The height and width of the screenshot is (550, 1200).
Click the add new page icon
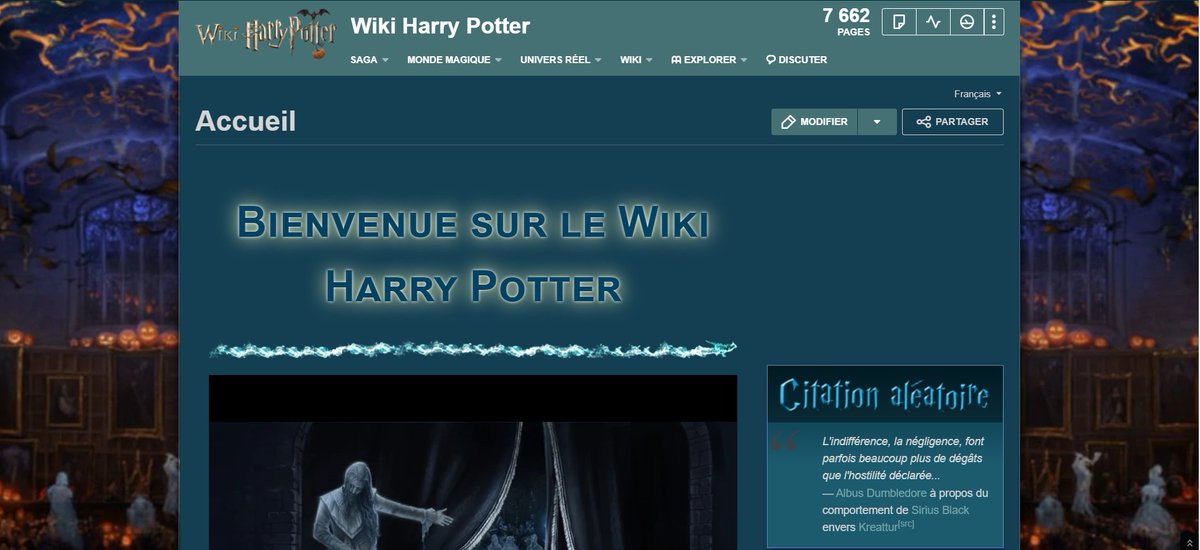(899, 22)
